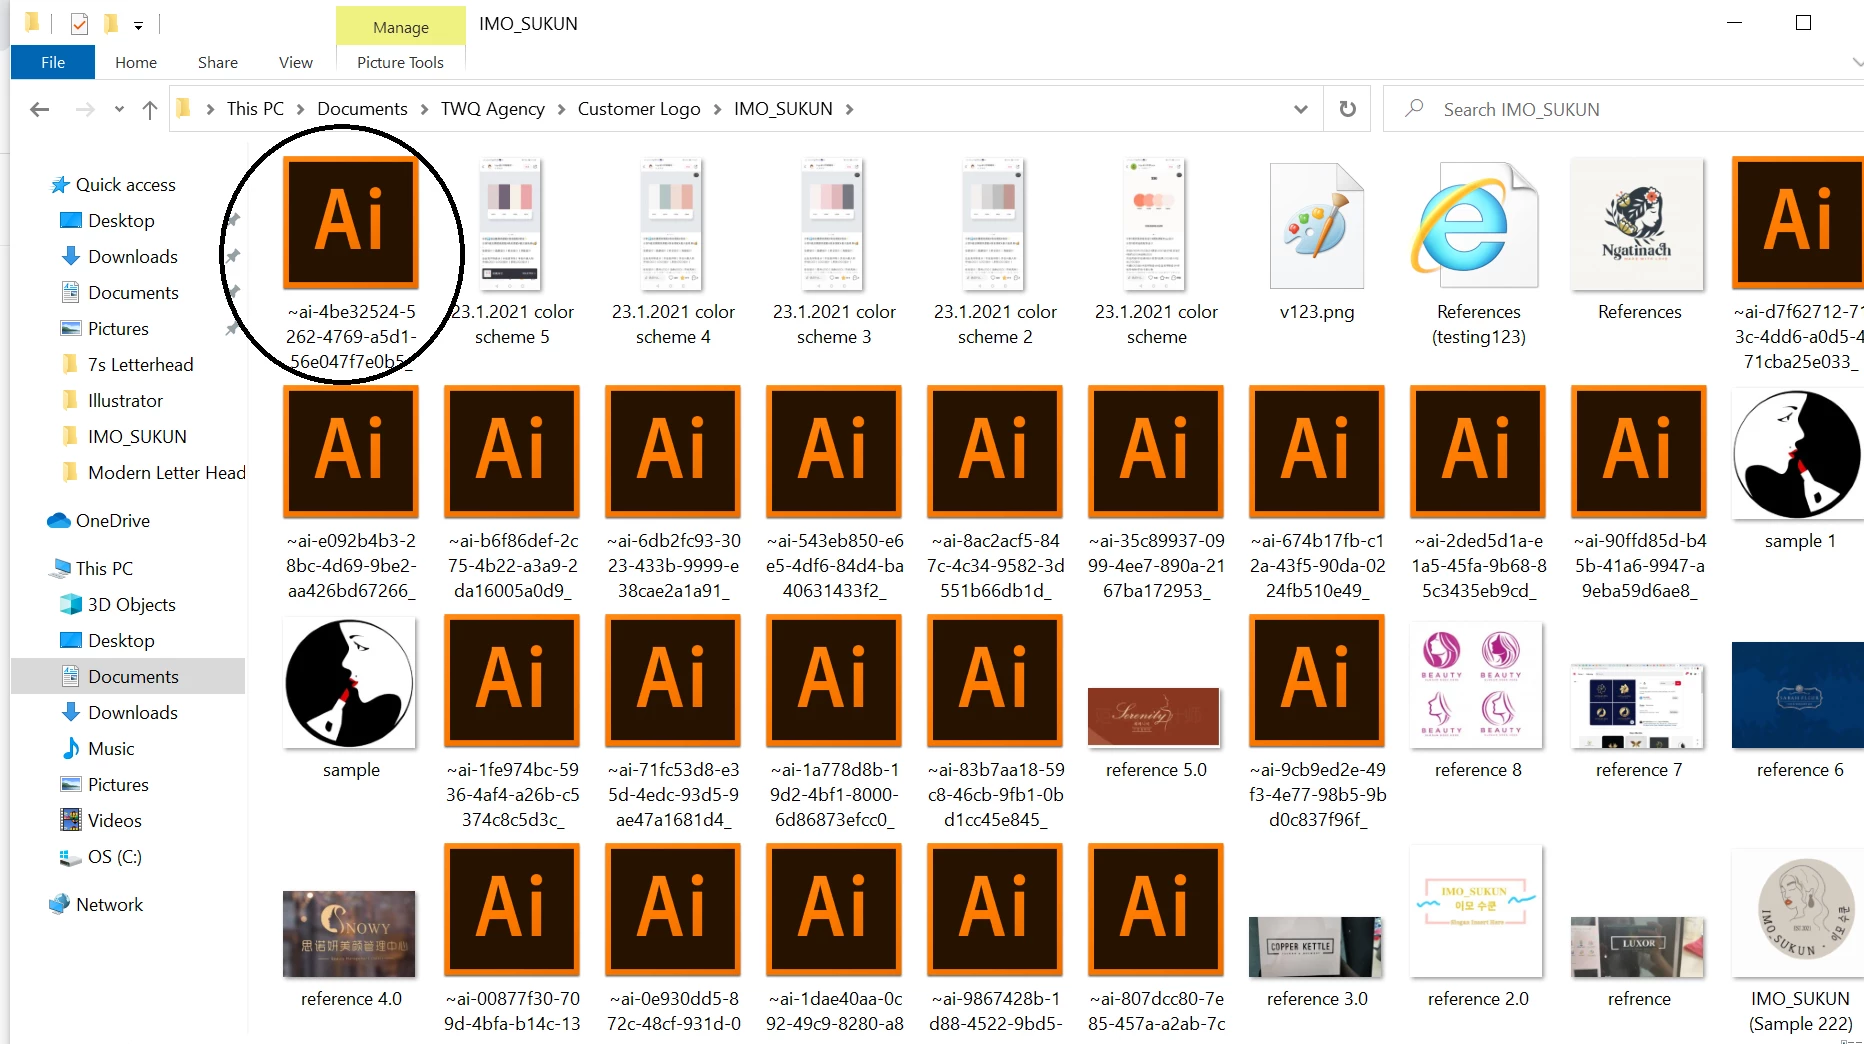Select the reference 6 blue image
Viewport: 1864px width, 1044px height.
(1798, 695)
